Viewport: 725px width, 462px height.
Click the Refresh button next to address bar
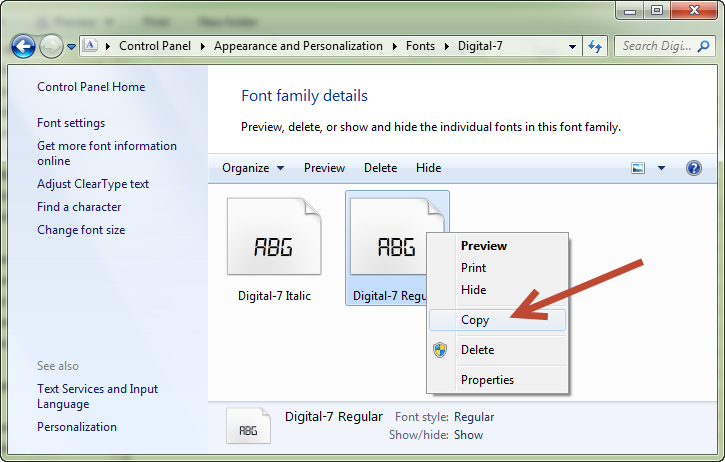pos(595,46)
